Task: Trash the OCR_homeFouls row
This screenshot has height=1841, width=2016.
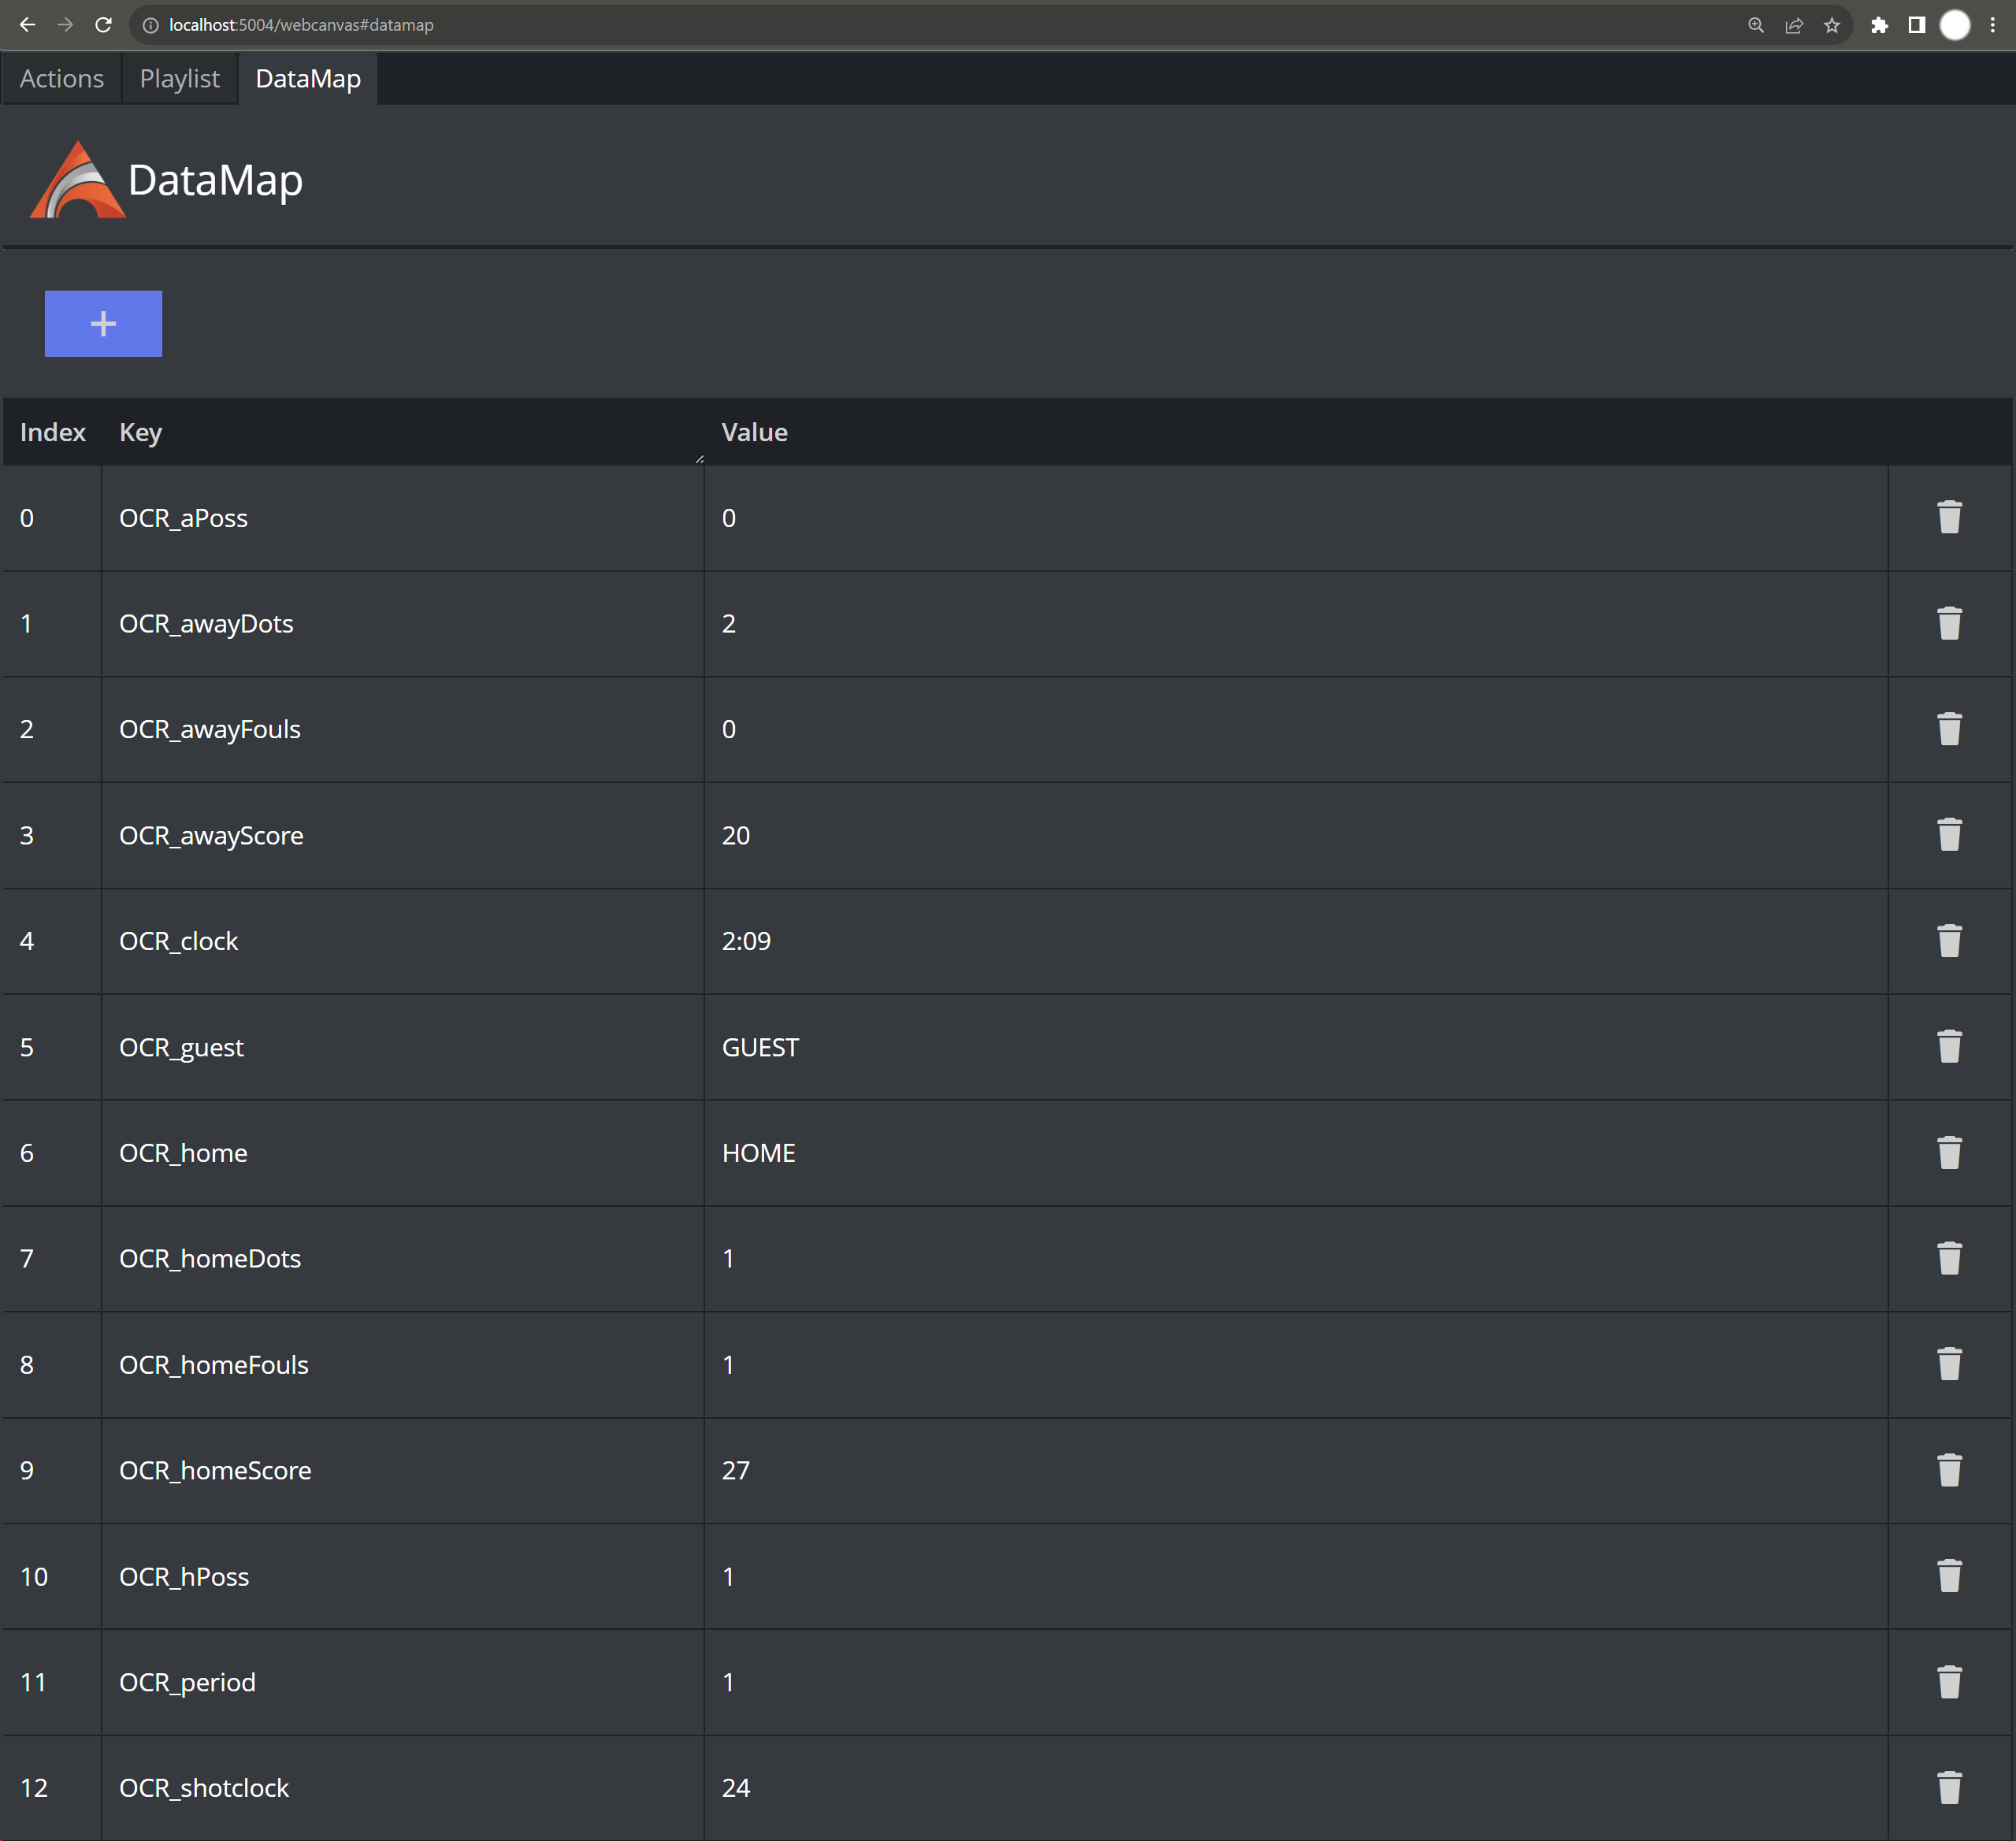Action: pos(1948,1364)
